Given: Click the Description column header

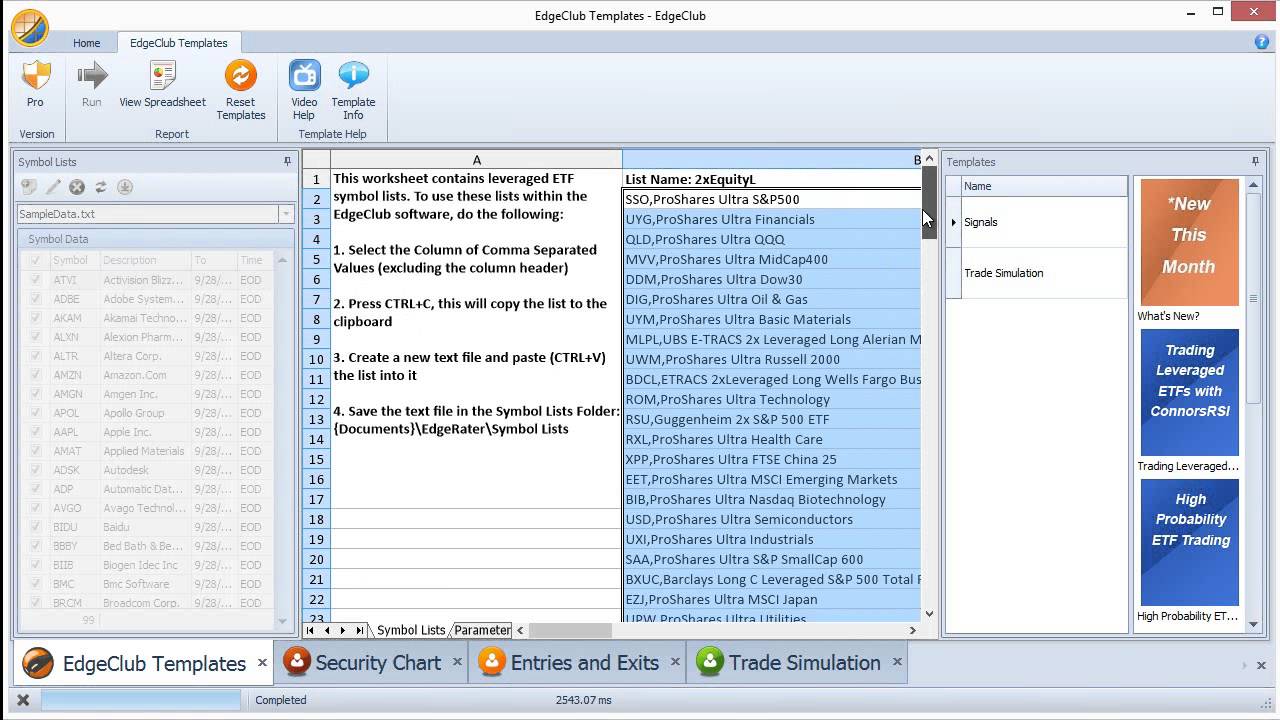Looking at the screenshot, I should coord(145,260).
